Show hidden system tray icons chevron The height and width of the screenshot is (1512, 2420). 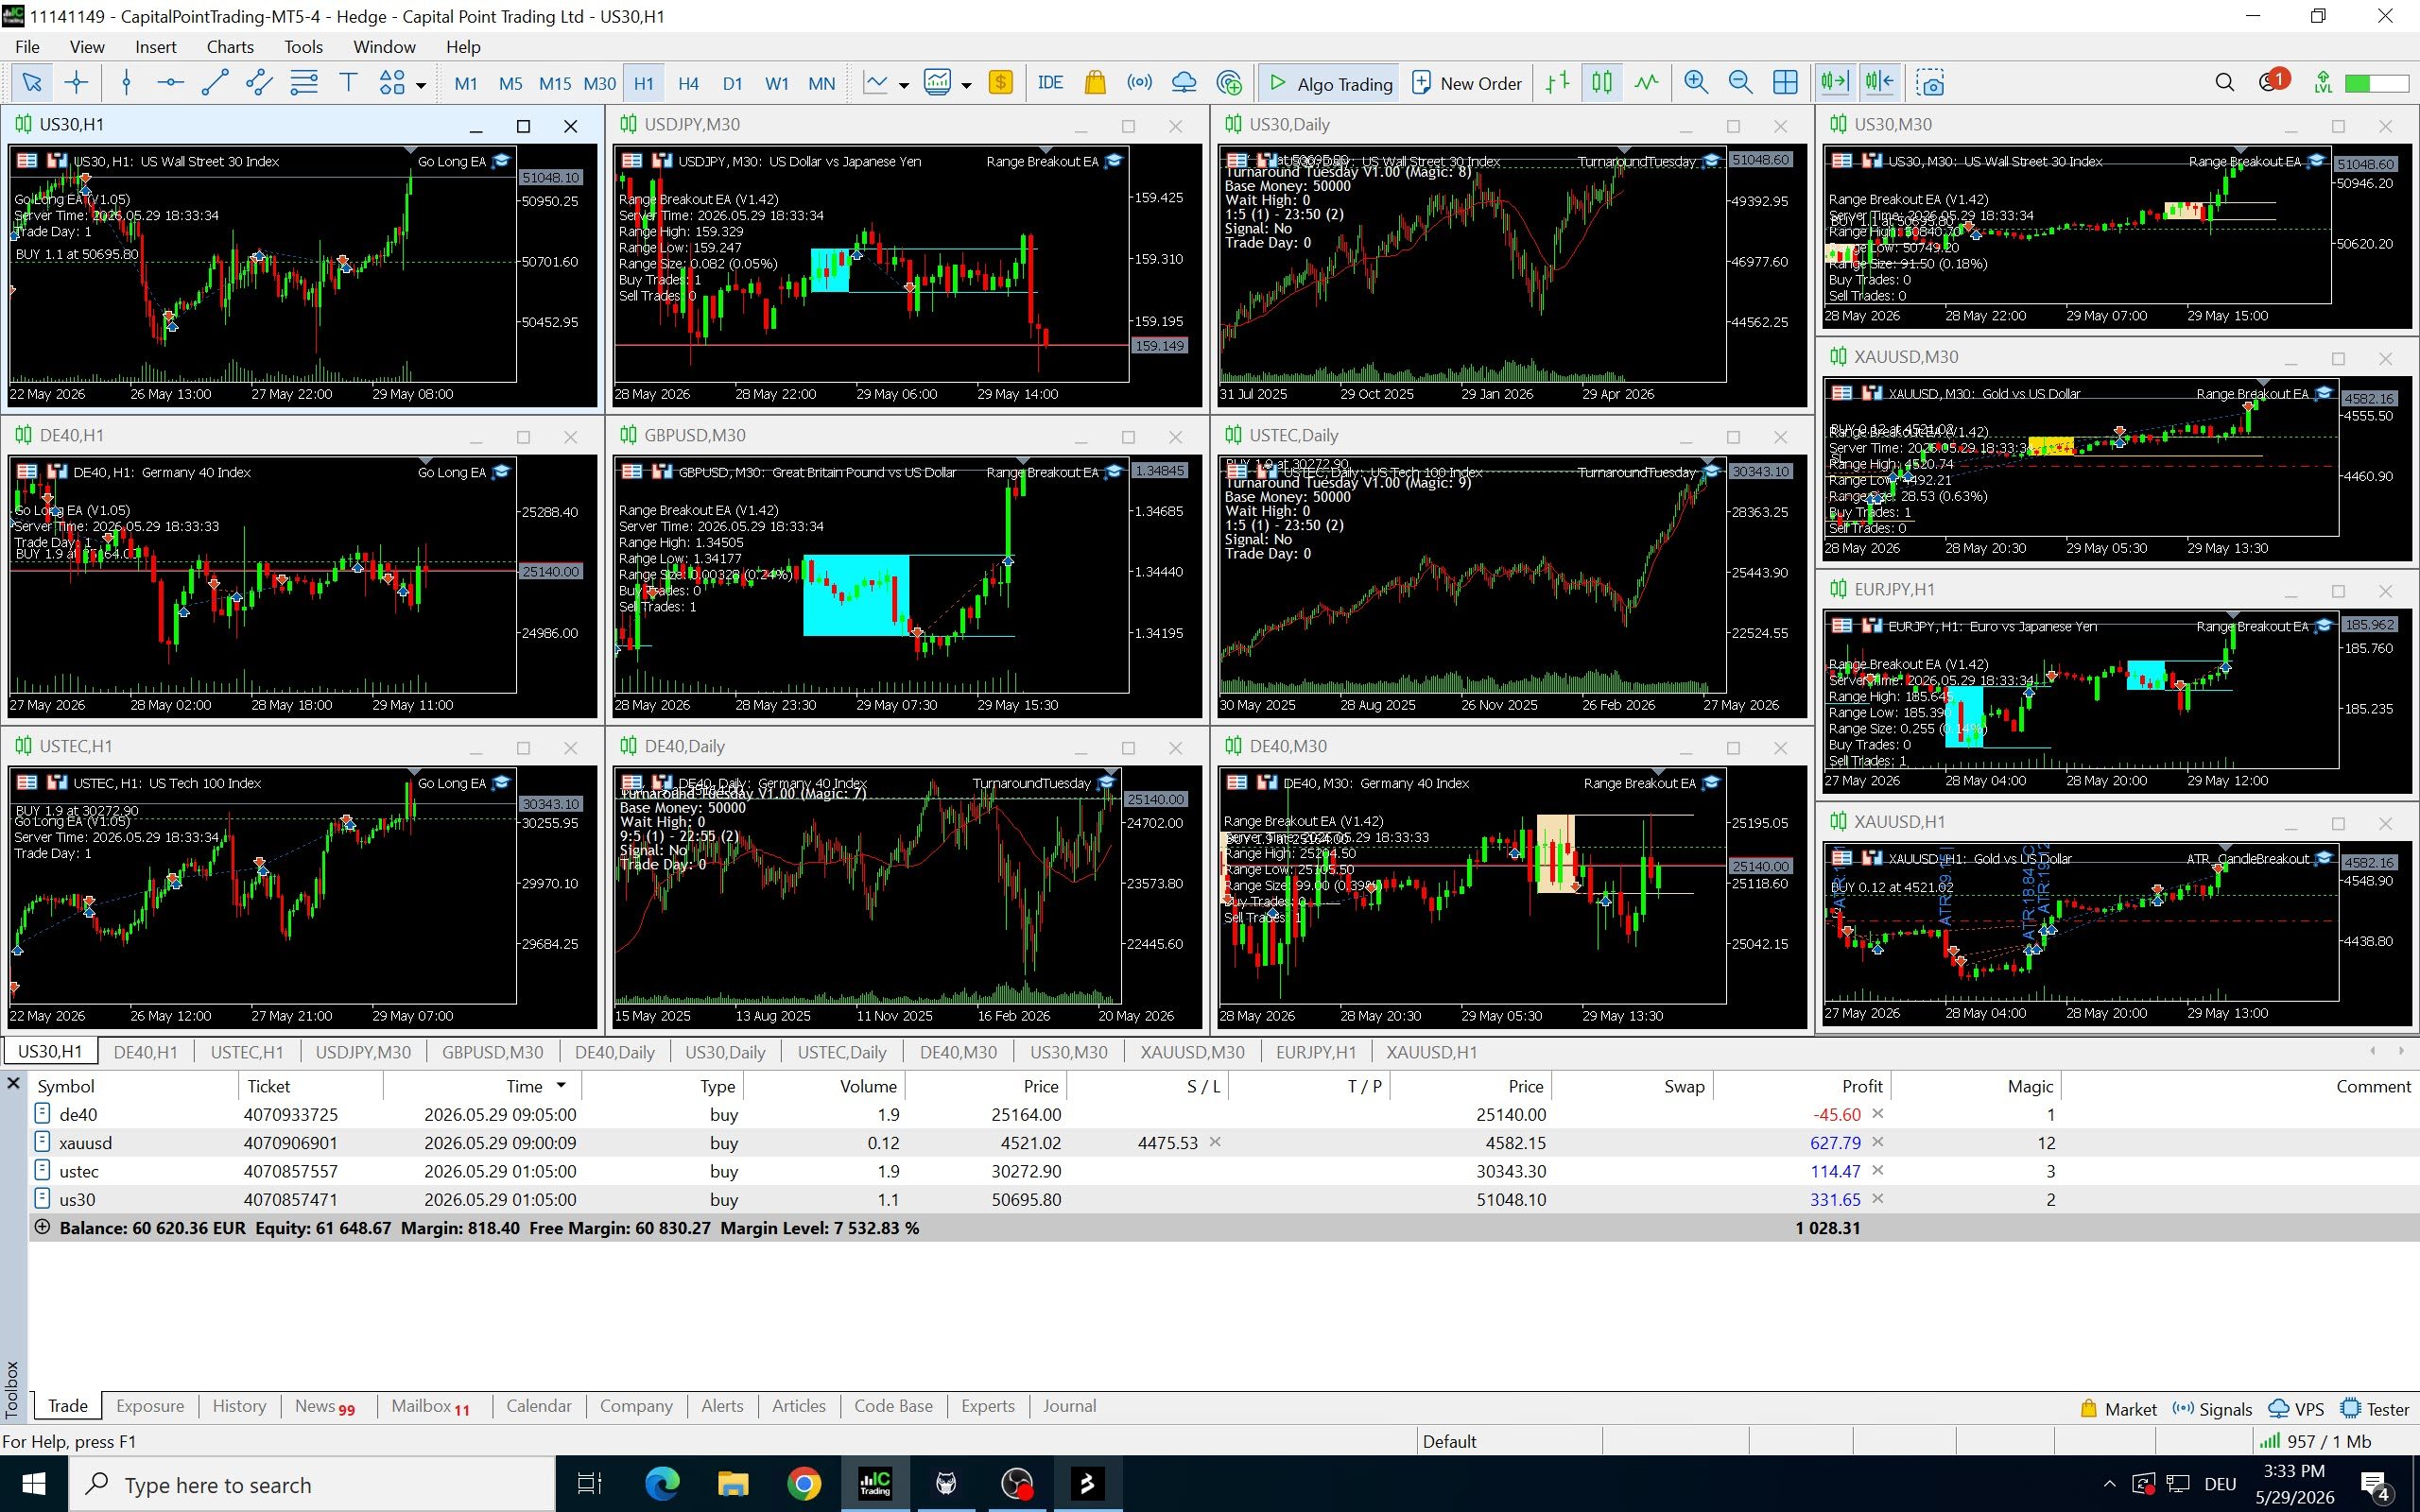[x=2109, y=1483]
